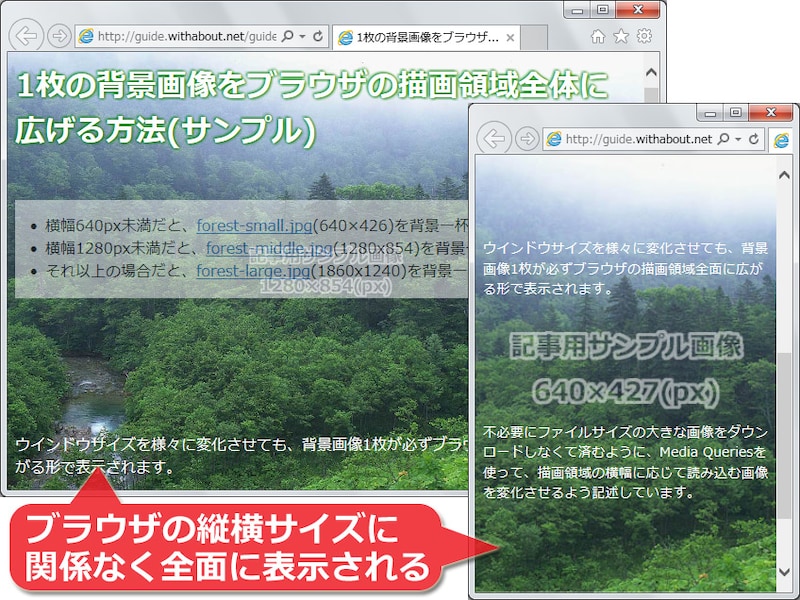Image resolution: width=800 pixels, height=600 pixels.
Task: Expand the address bar dropdown in the large window
Action: tap(302, 37)
